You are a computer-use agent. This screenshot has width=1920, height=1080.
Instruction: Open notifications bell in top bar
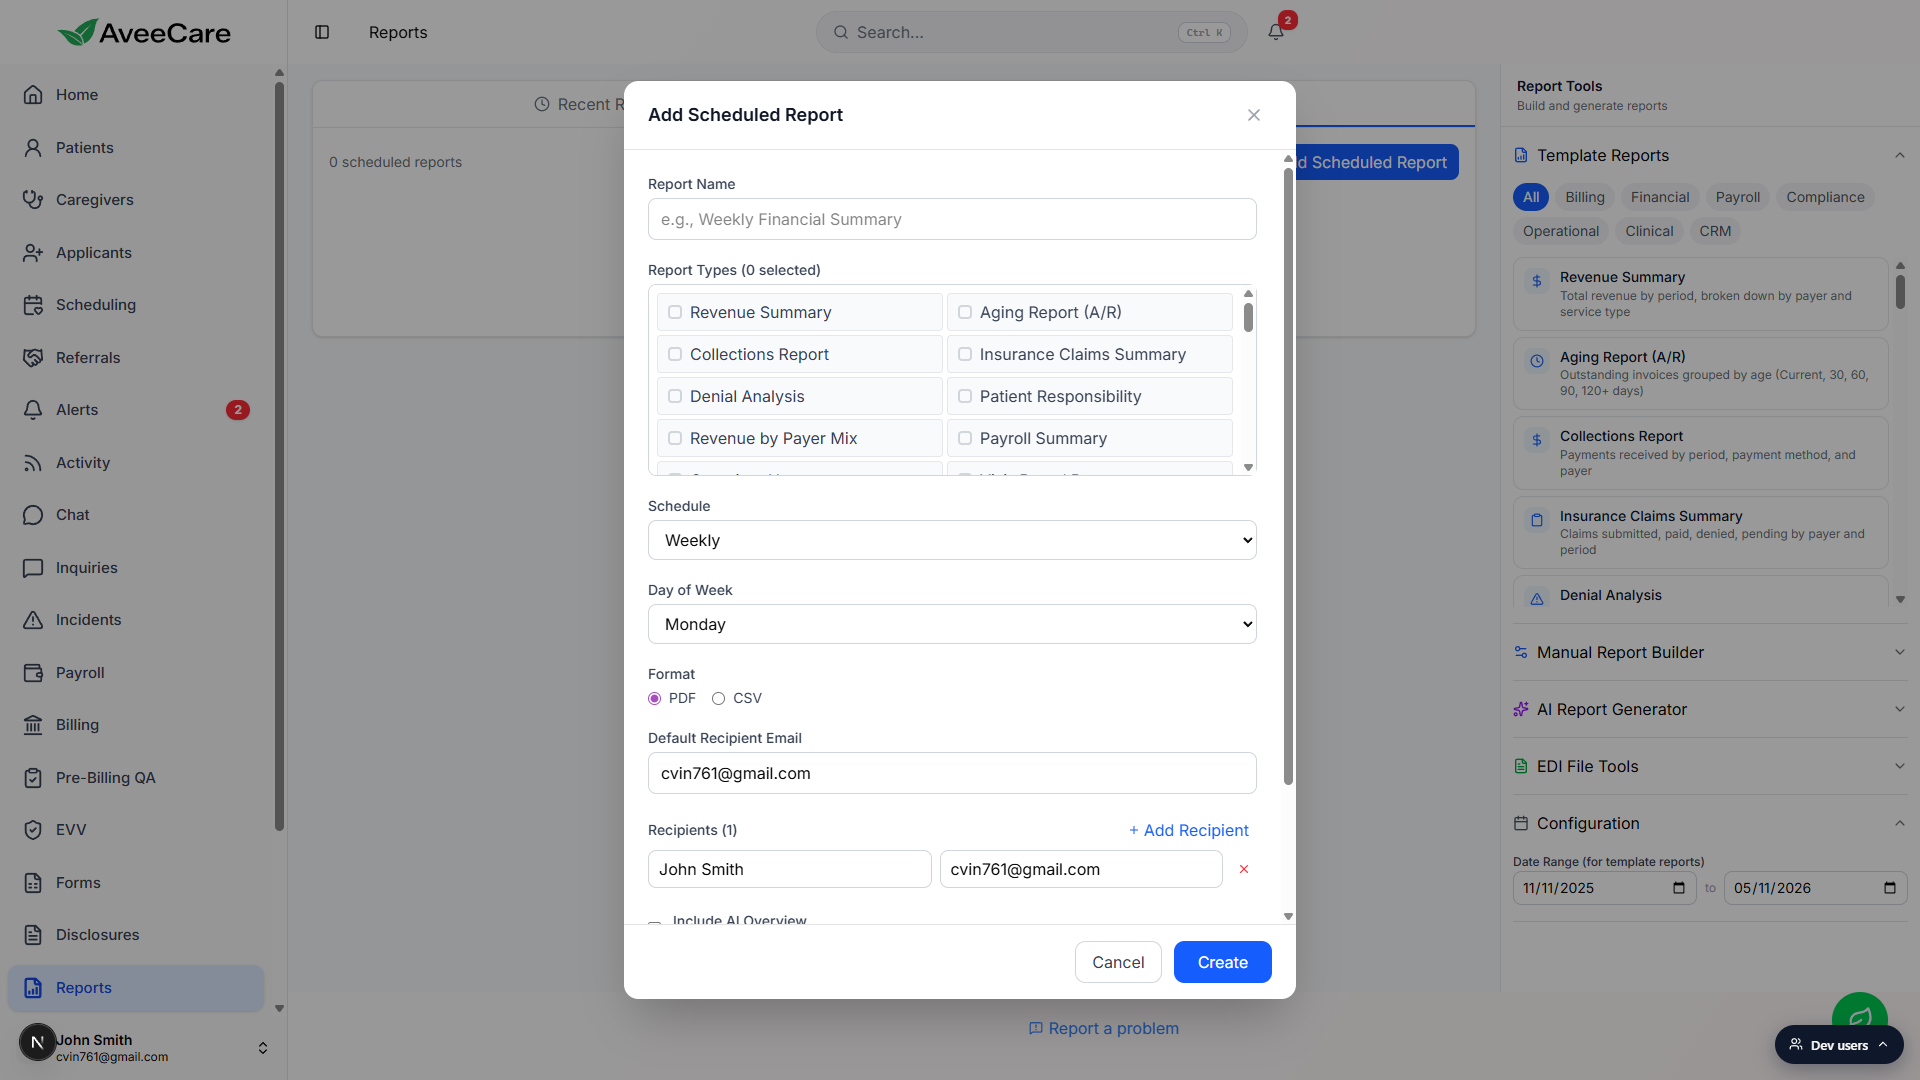click(x=1276, y=32)
